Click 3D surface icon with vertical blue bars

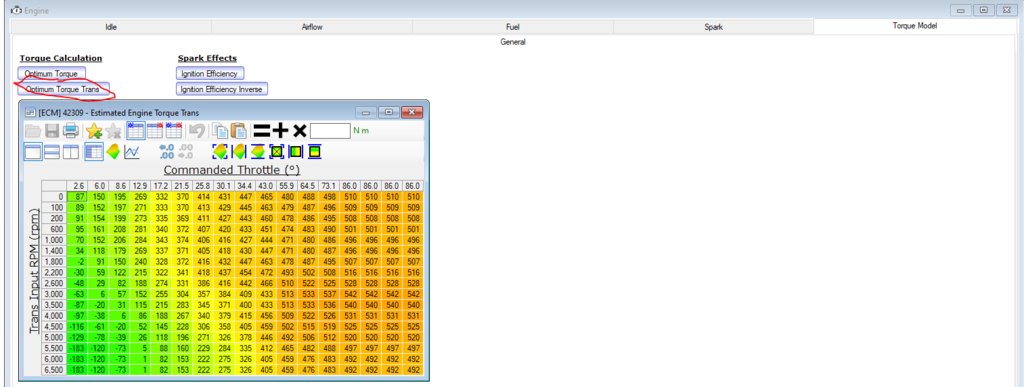tap(240, 151)
